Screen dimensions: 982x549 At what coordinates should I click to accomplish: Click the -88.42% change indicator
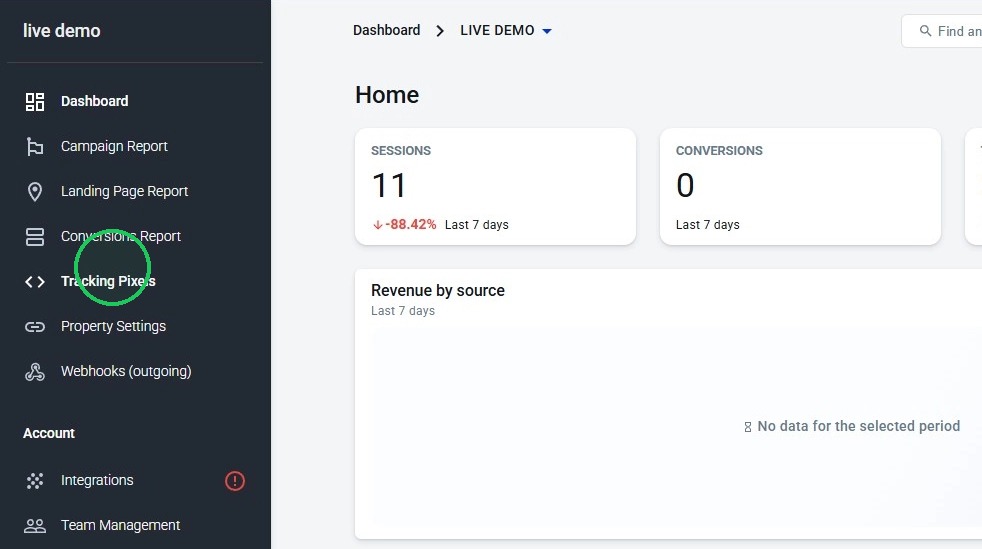click(405, 225)
